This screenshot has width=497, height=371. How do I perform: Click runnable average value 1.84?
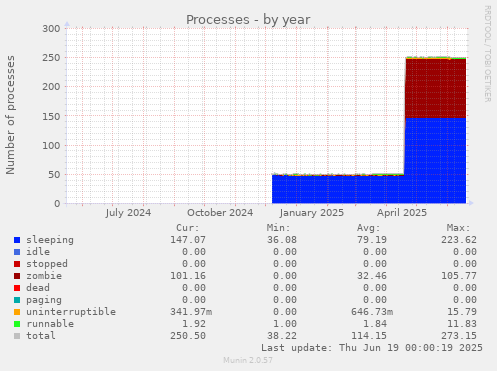[x=375, y=324]
